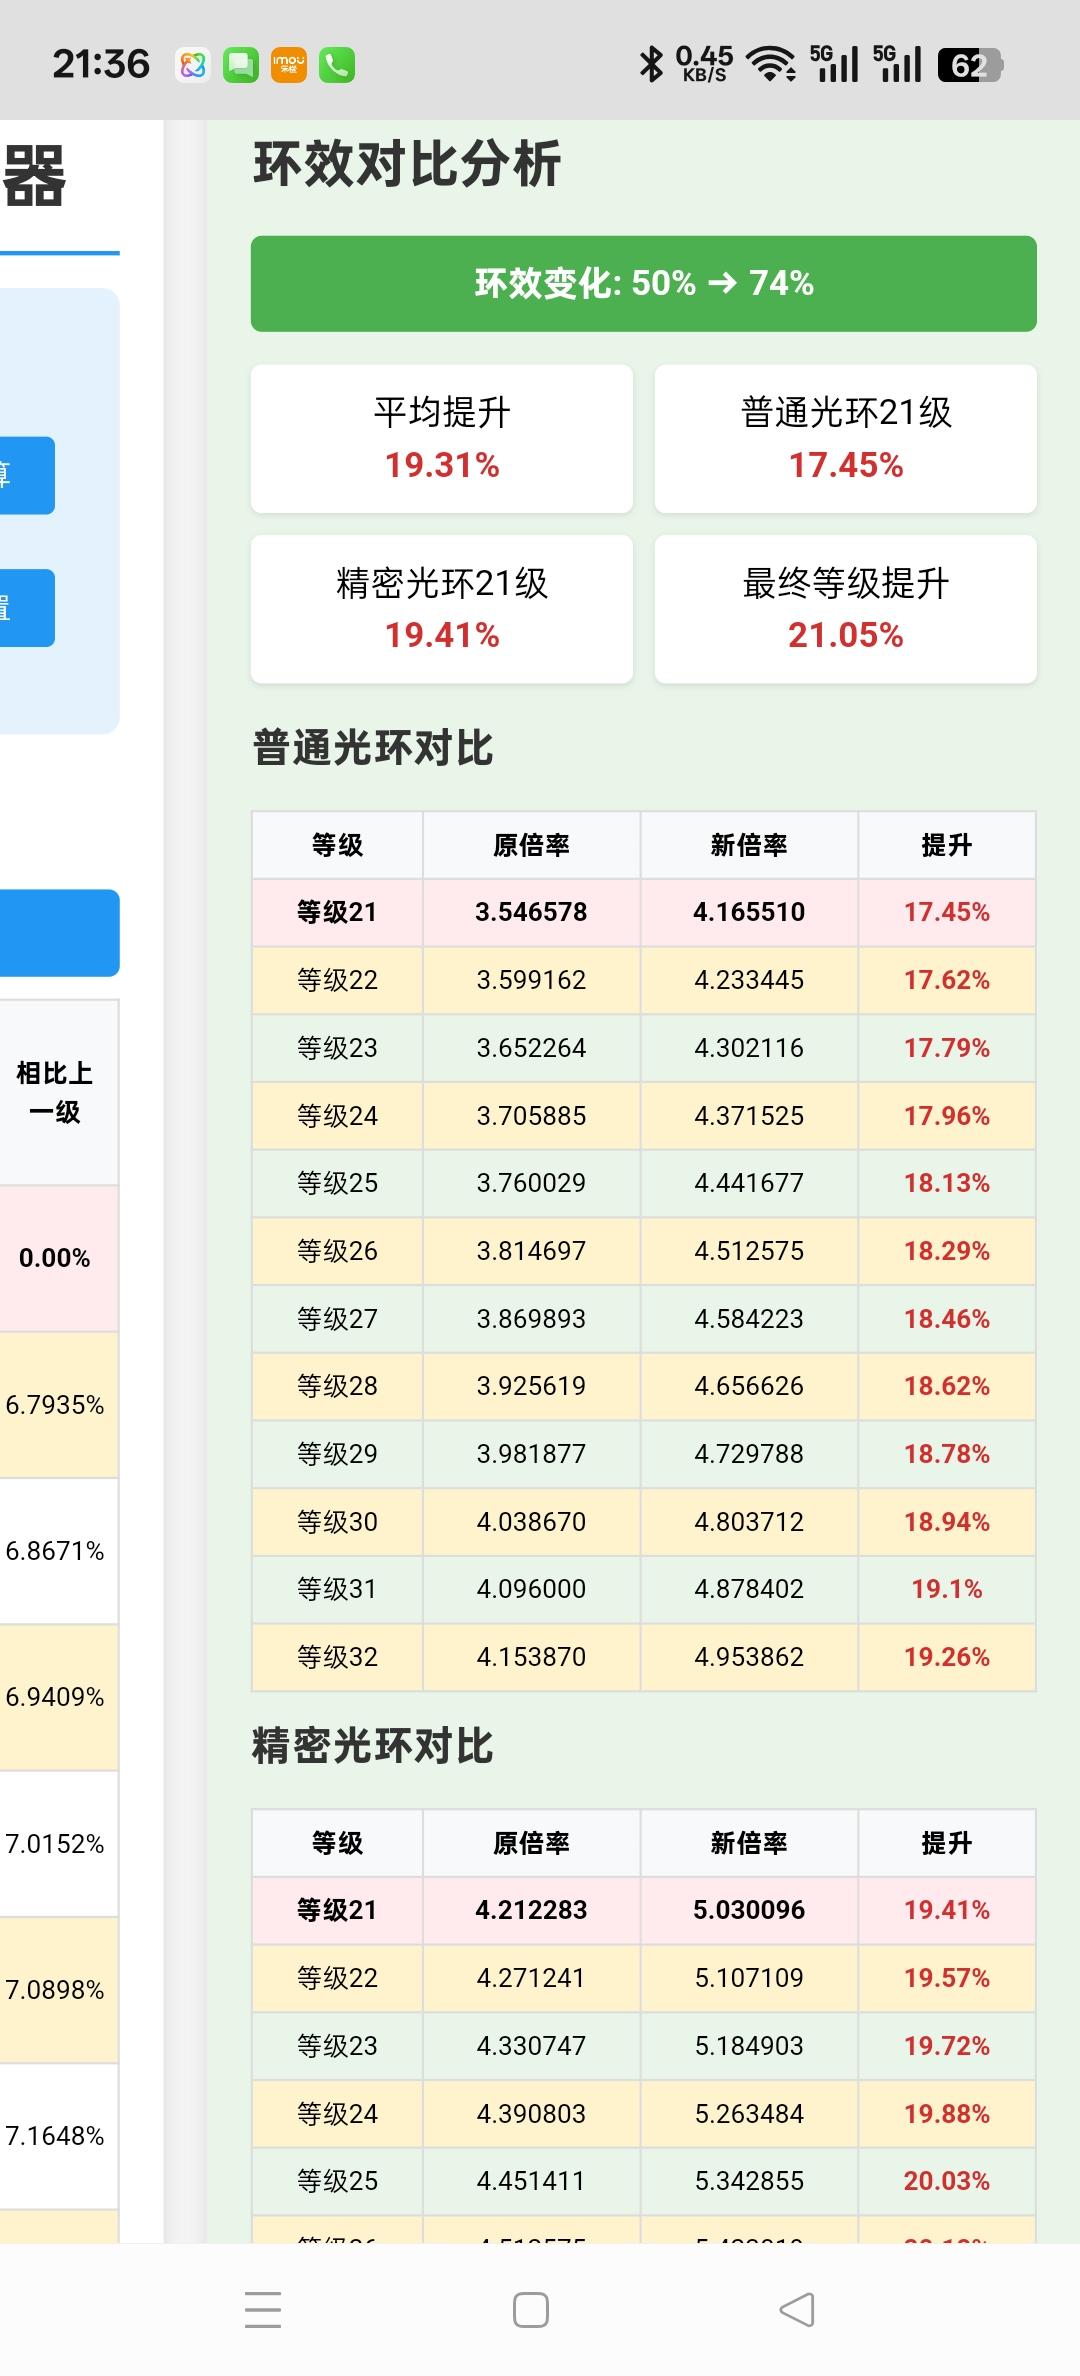
Task: Tap the back triangle navigation icon
Action: (797, 2310)
